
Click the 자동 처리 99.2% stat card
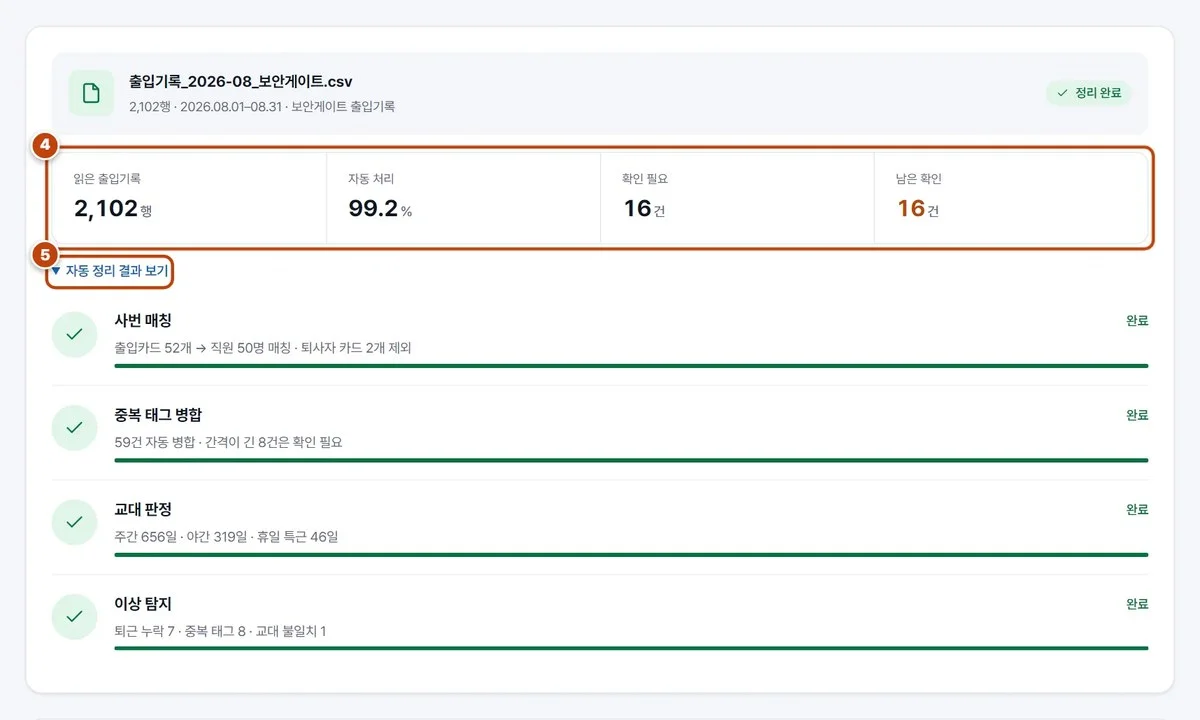pyautogui.click(x=463, y=197)
